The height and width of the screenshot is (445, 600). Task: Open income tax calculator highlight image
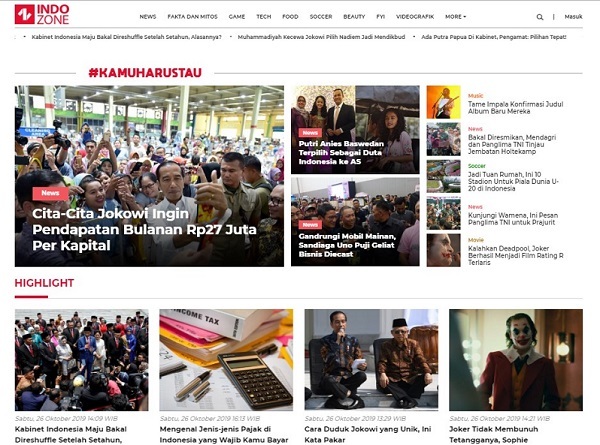pyautogui.click(x=226, y=360)
